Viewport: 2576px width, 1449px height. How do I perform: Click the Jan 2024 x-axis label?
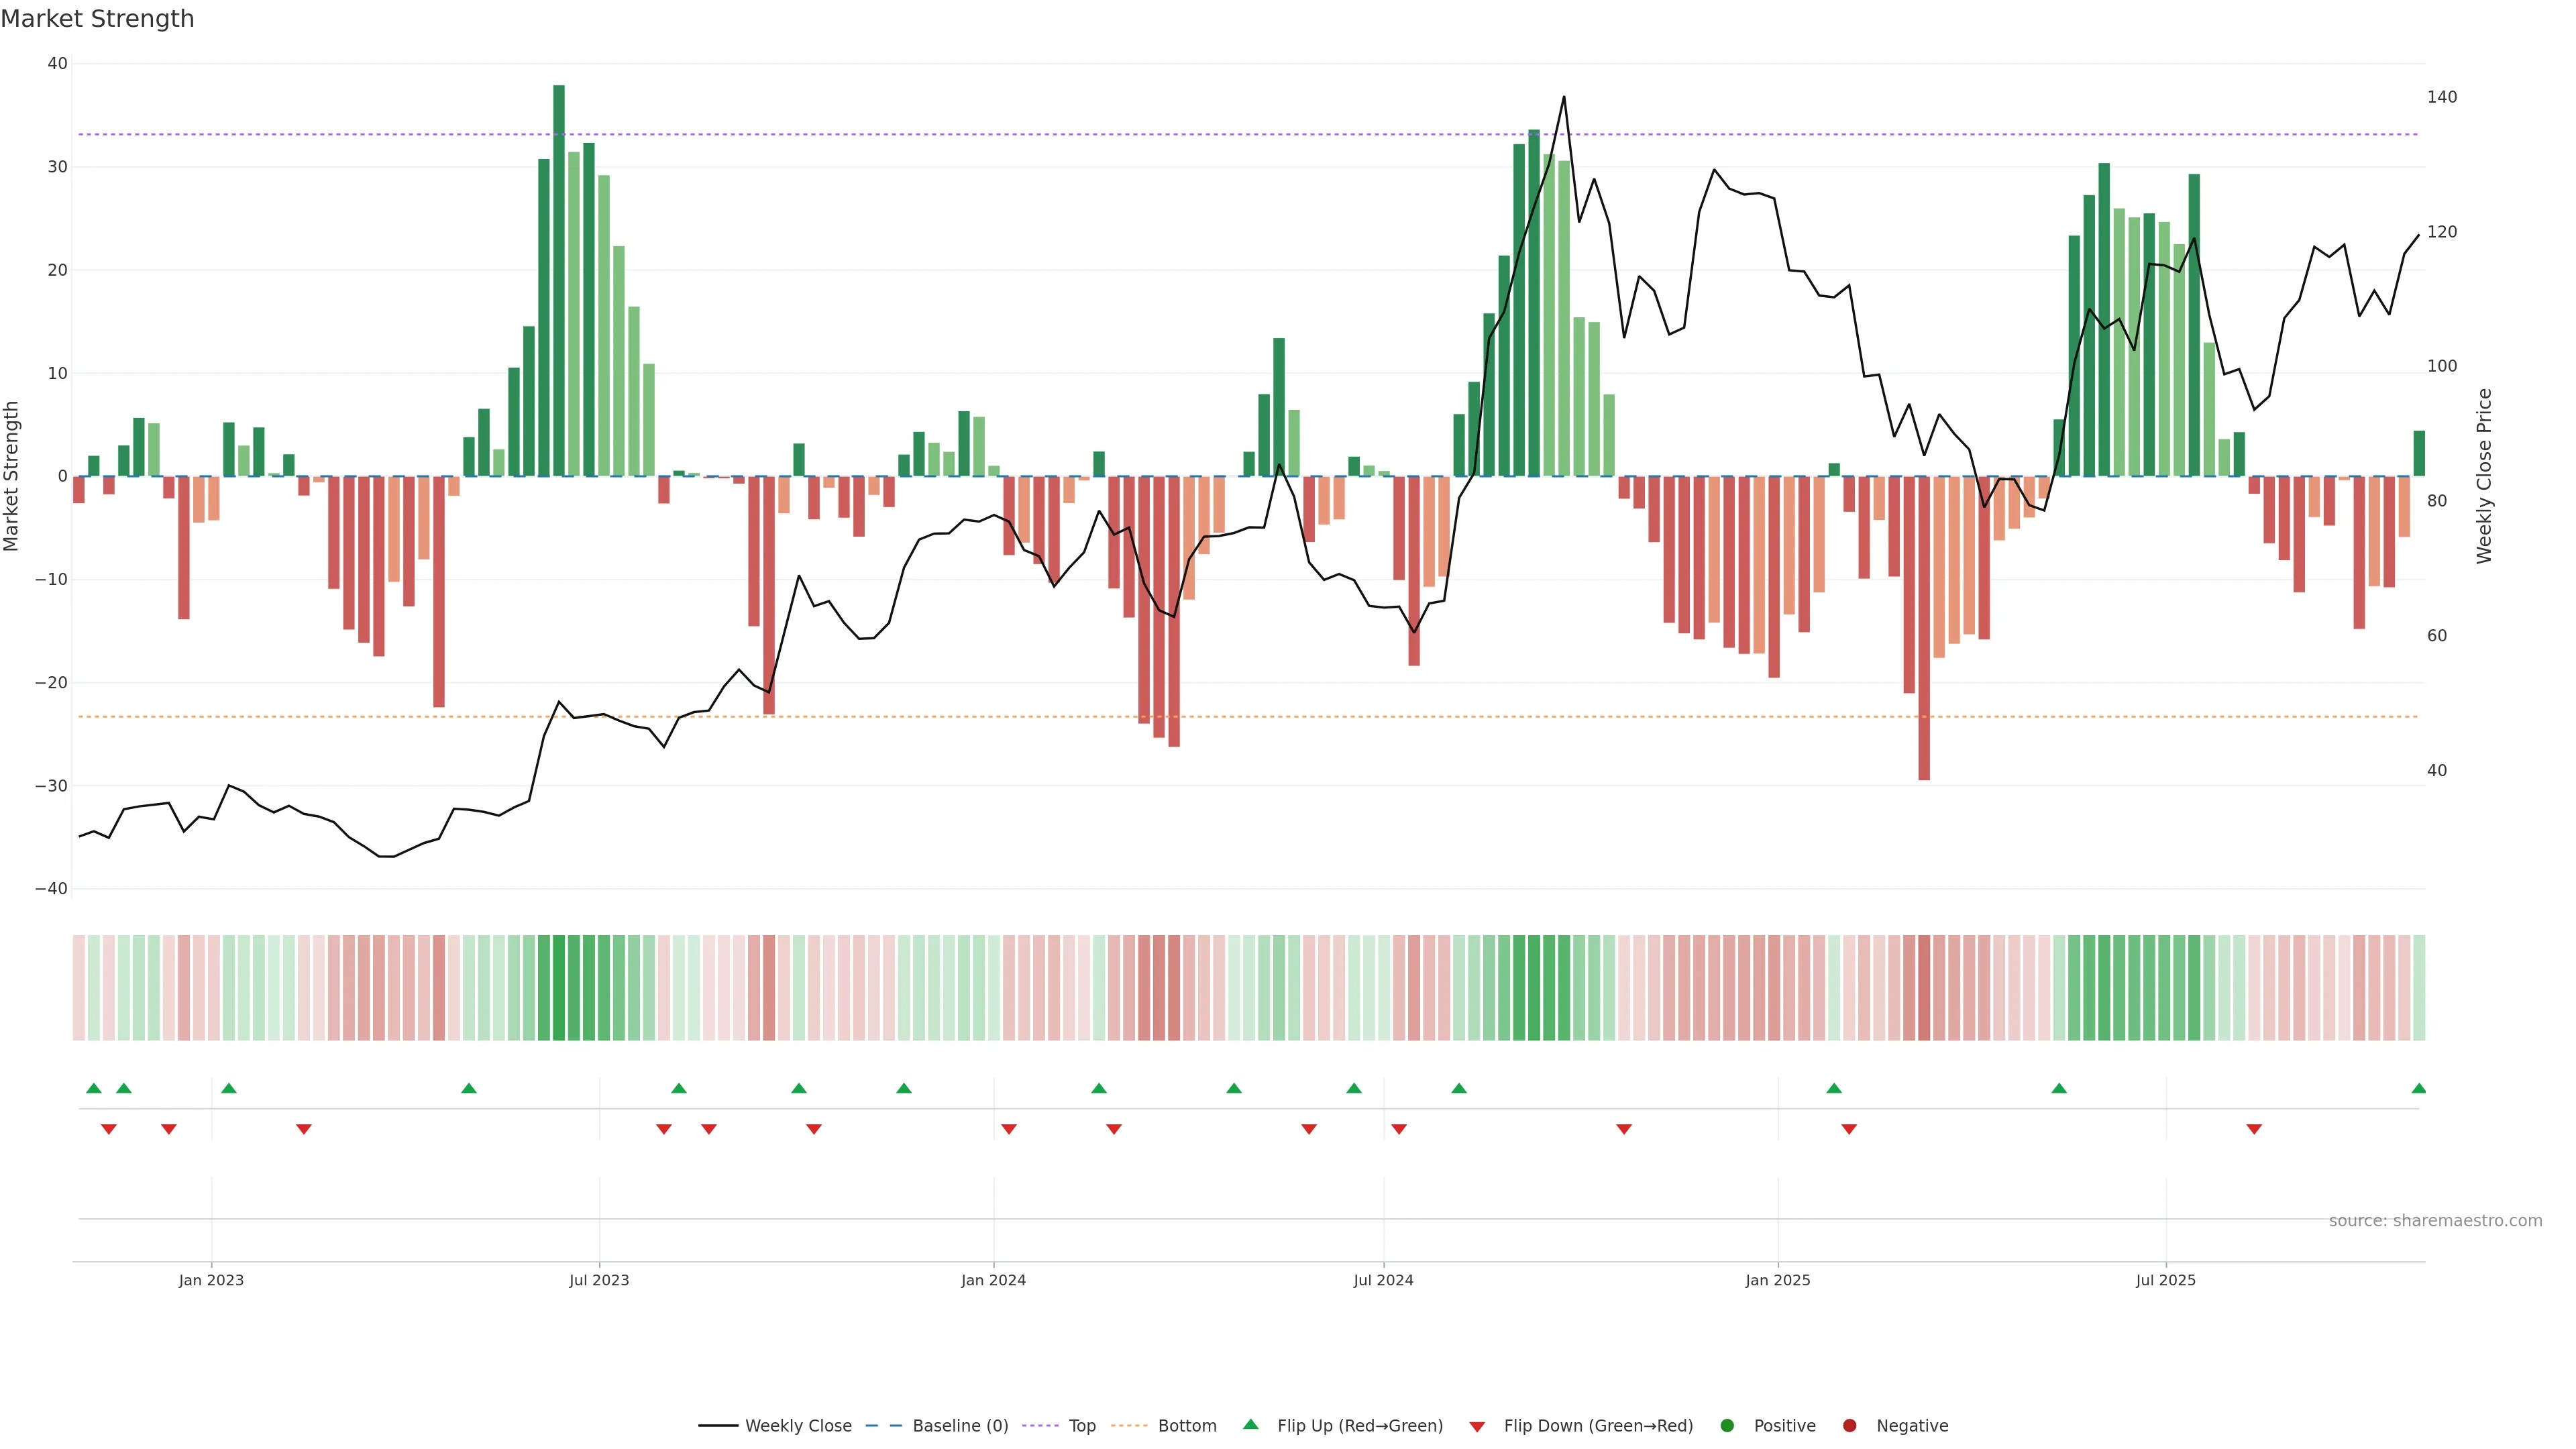click(x=993, y=1280)
